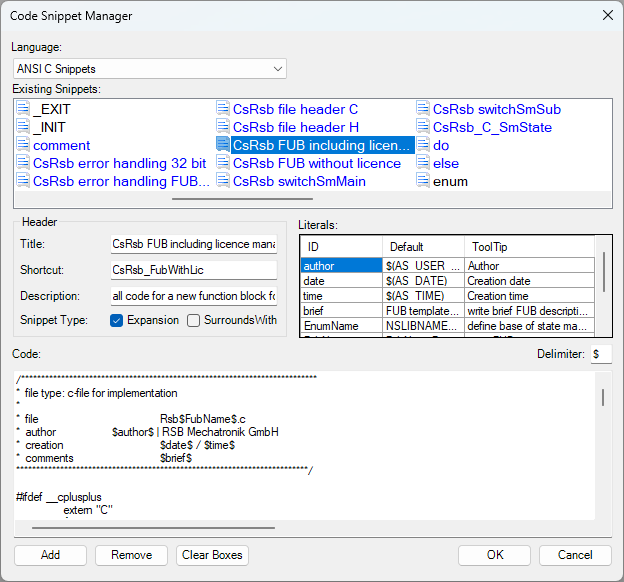The width and height of the screenshot is (624, 582).
Task: Click the icon next to comment snippet
Action: [23, 145]
